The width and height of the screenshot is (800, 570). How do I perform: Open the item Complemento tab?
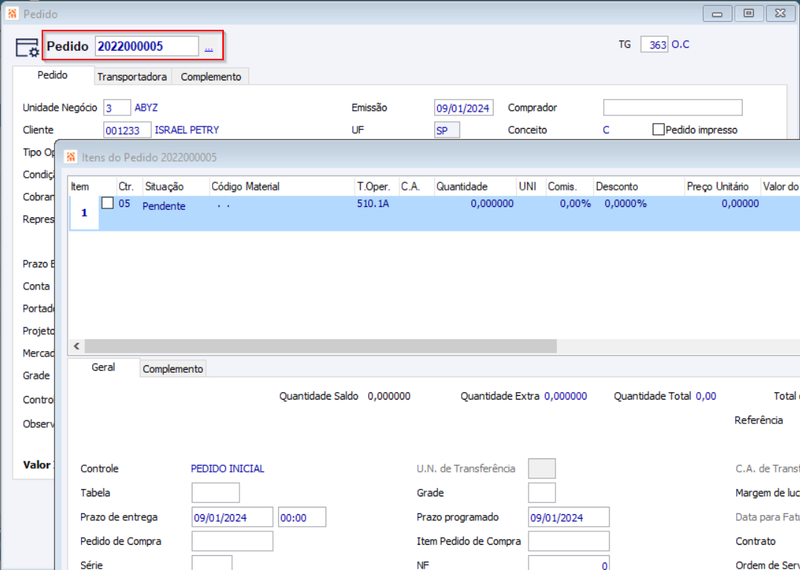tap(172, 368)
